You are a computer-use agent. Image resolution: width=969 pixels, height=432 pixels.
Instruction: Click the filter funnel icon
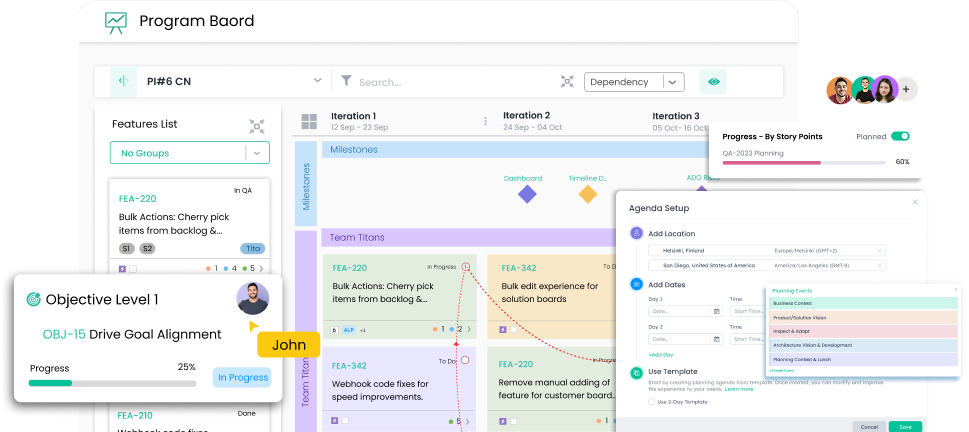(347, 82)
